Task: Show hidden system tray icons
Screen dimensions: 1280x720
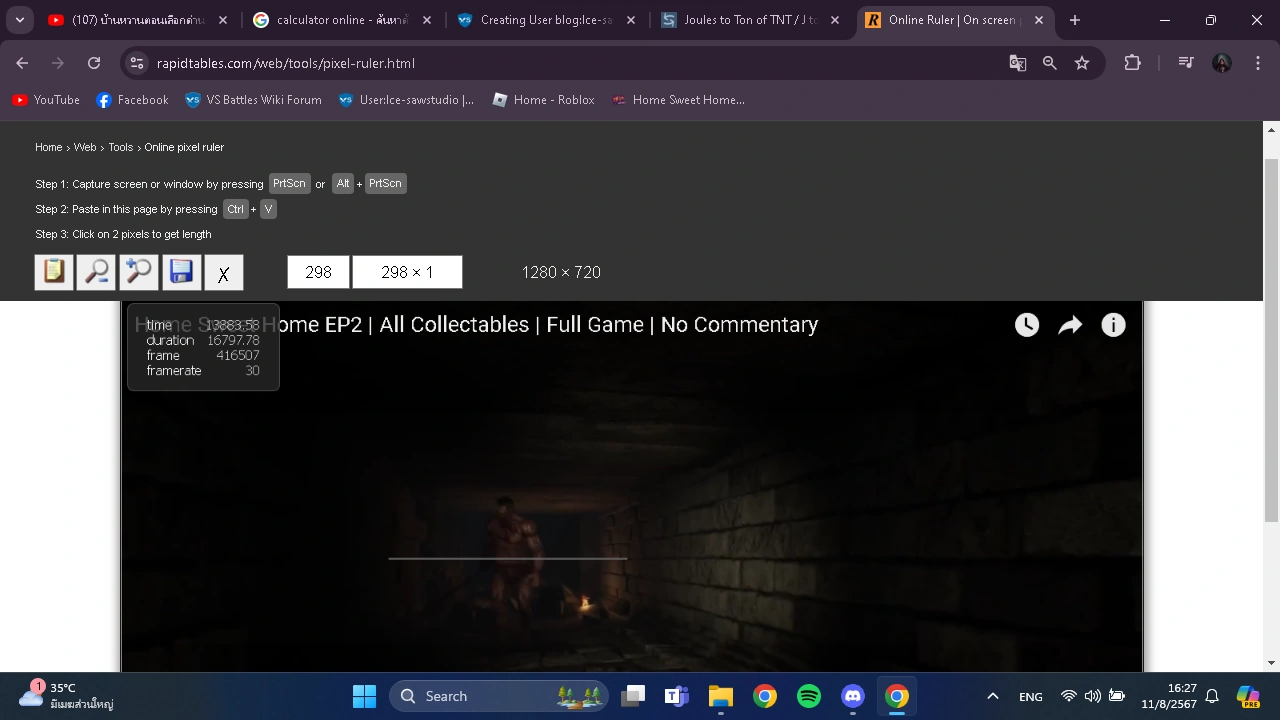Action: tap(993, 696)
